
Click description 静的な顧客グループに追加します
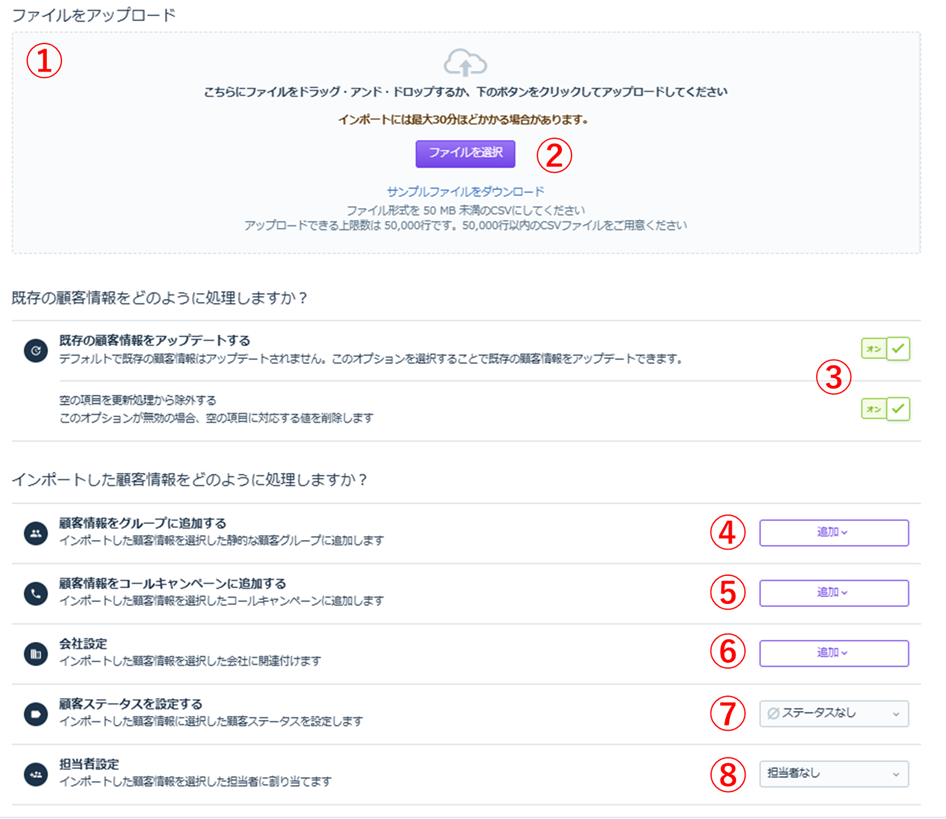[x=221, y=541]
